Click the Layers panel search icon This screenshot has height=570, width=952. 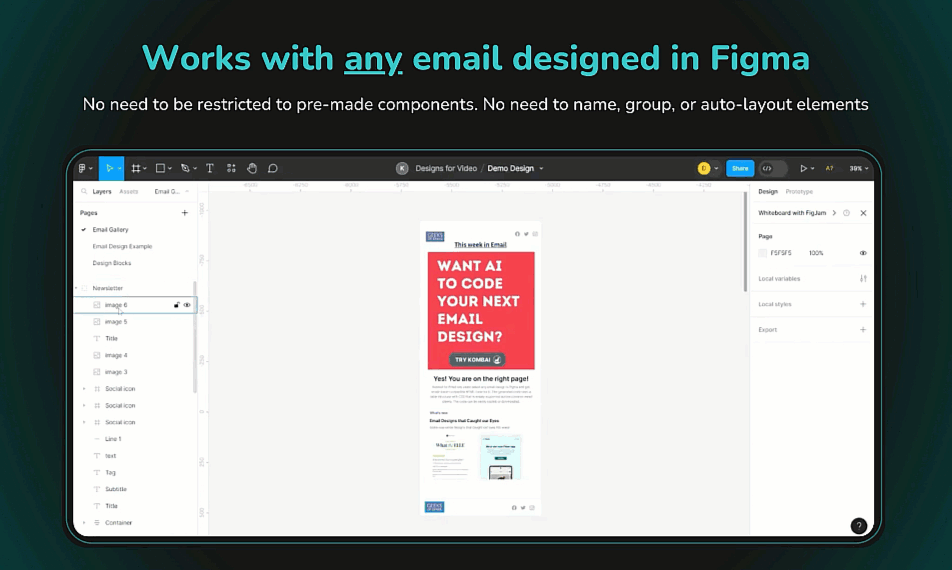click(84, 191)
